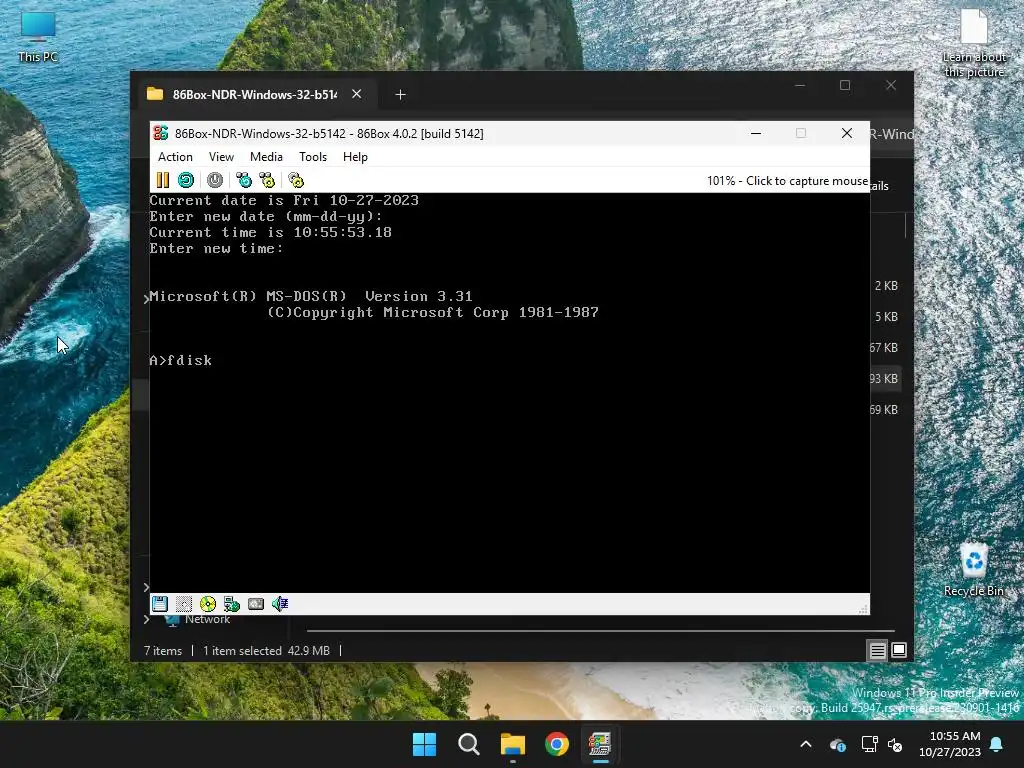Open the Media menu
Screen dimensions: 1024x768
click(x=266, y=157)
